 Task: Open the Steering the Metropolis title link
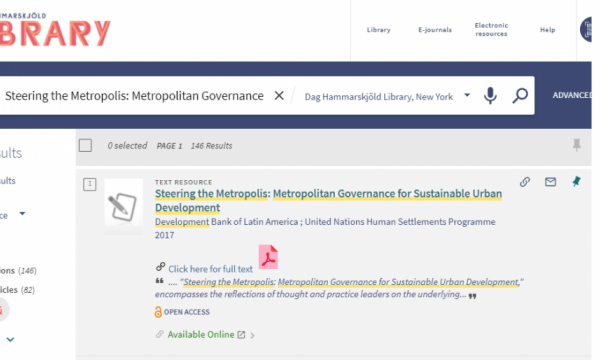[328, 200]
